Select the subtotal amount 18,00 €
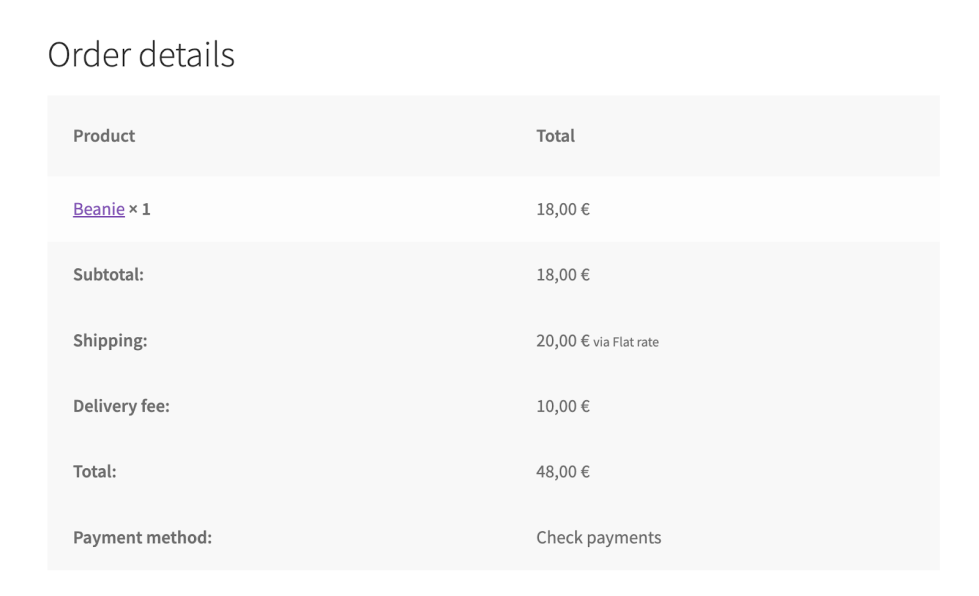 coord(562,275)
